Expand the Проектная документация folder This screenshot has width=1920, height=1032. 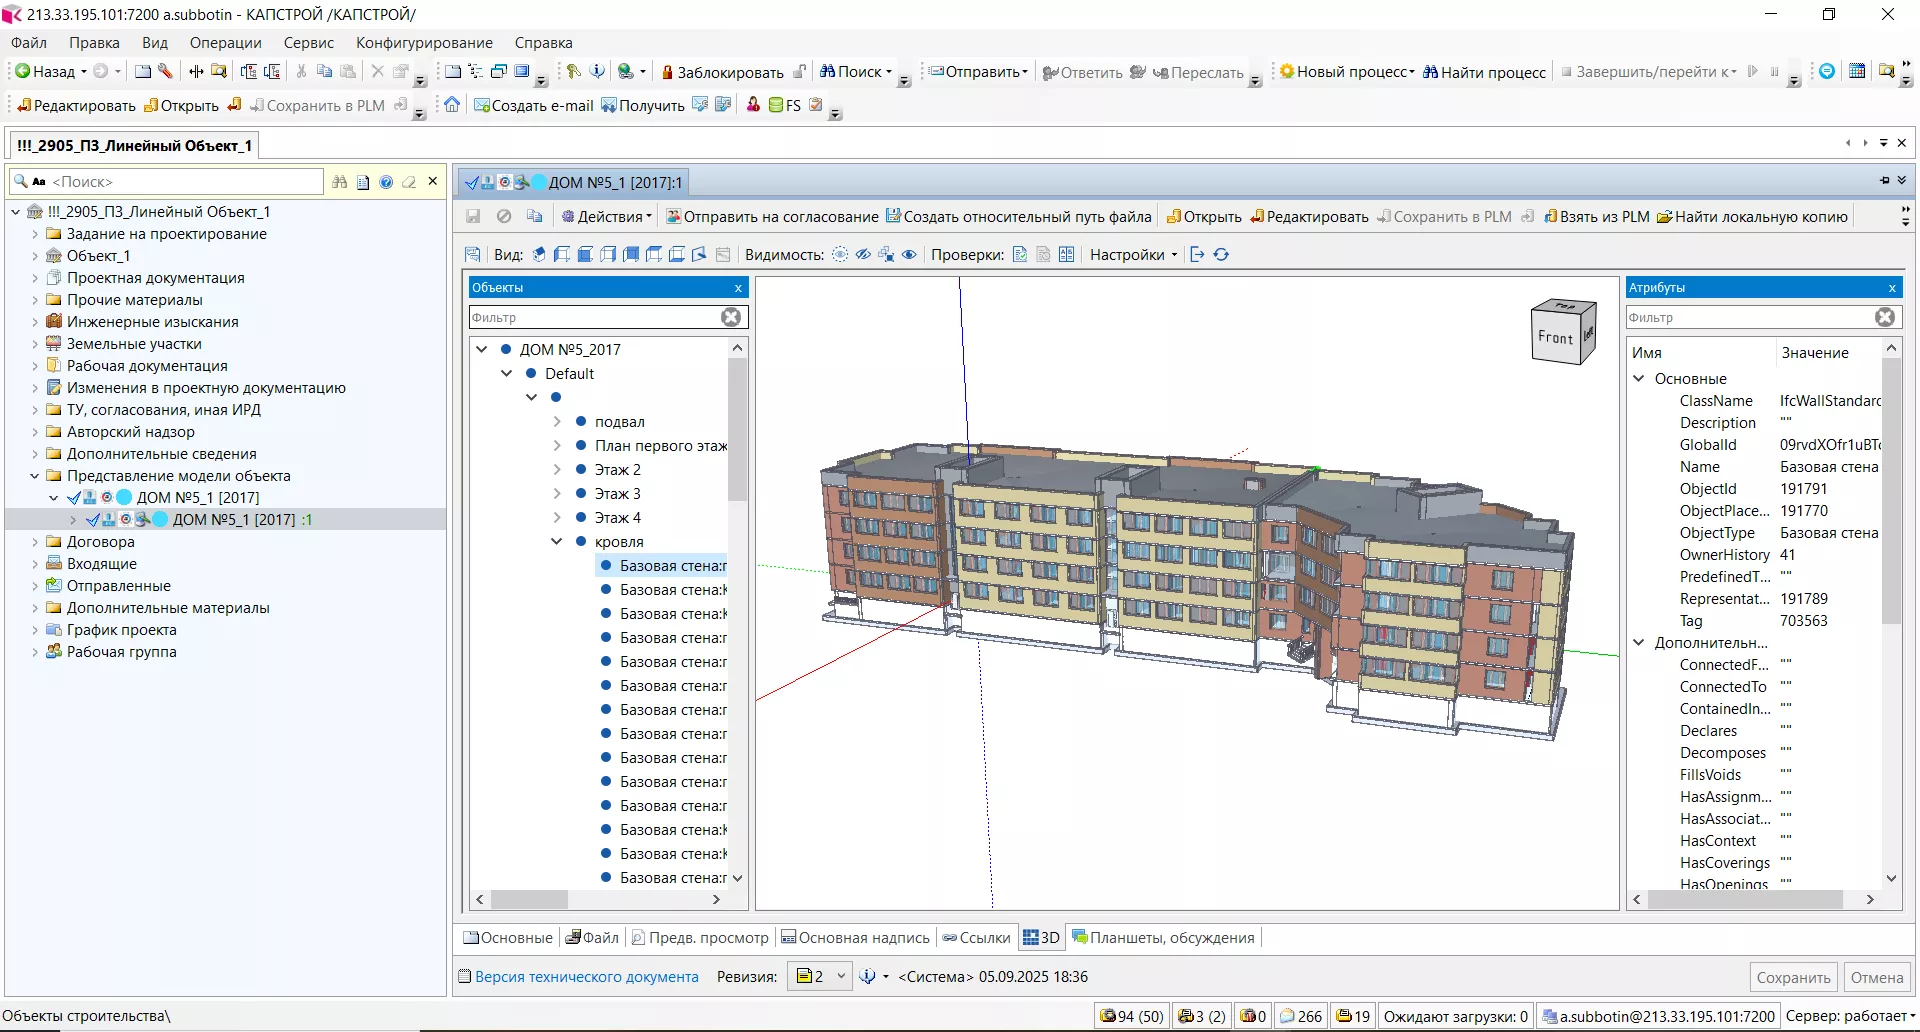coord(35,278)
